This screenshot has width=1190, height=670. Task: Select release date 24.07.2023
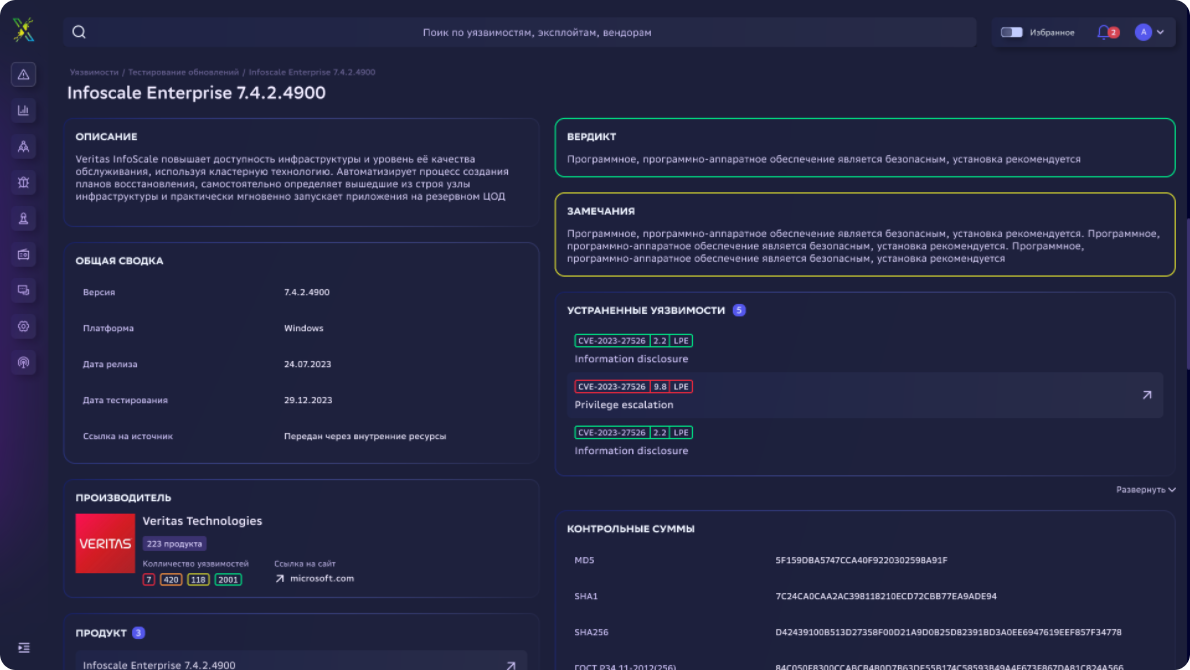307,364
